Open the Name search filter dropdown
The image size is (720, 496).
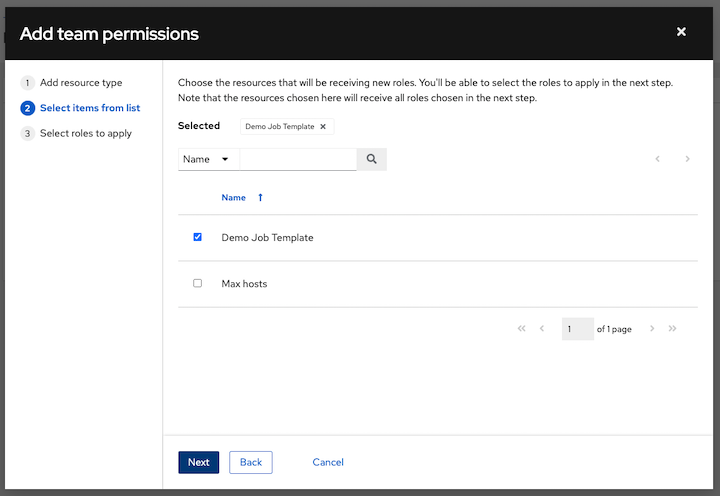coord(208,159)
